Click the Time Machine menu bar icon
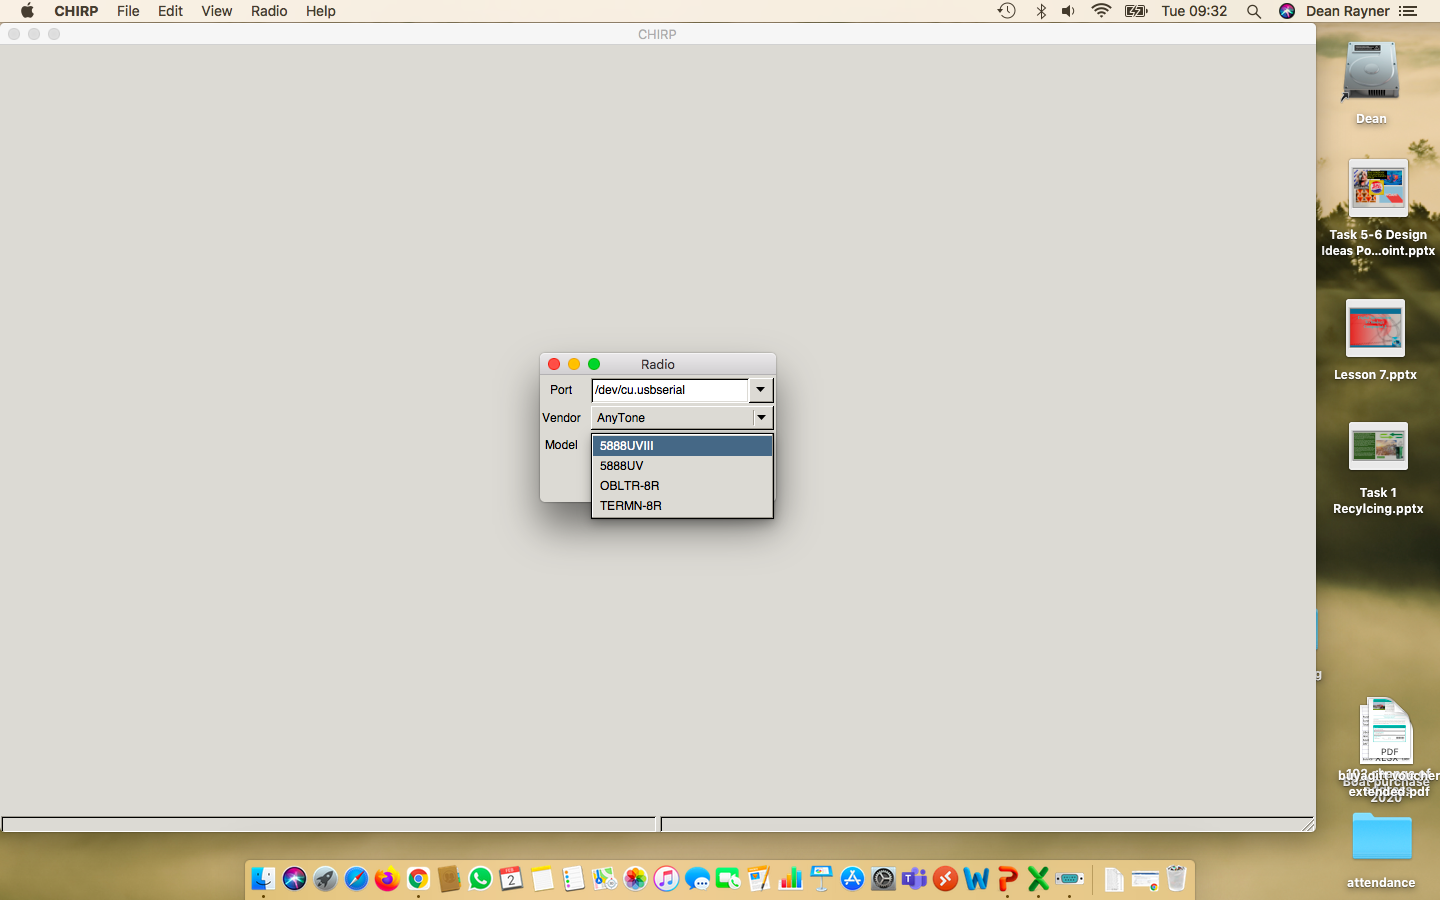Viewport: 1440px width, 900px height. click(x=1007, y=11)
